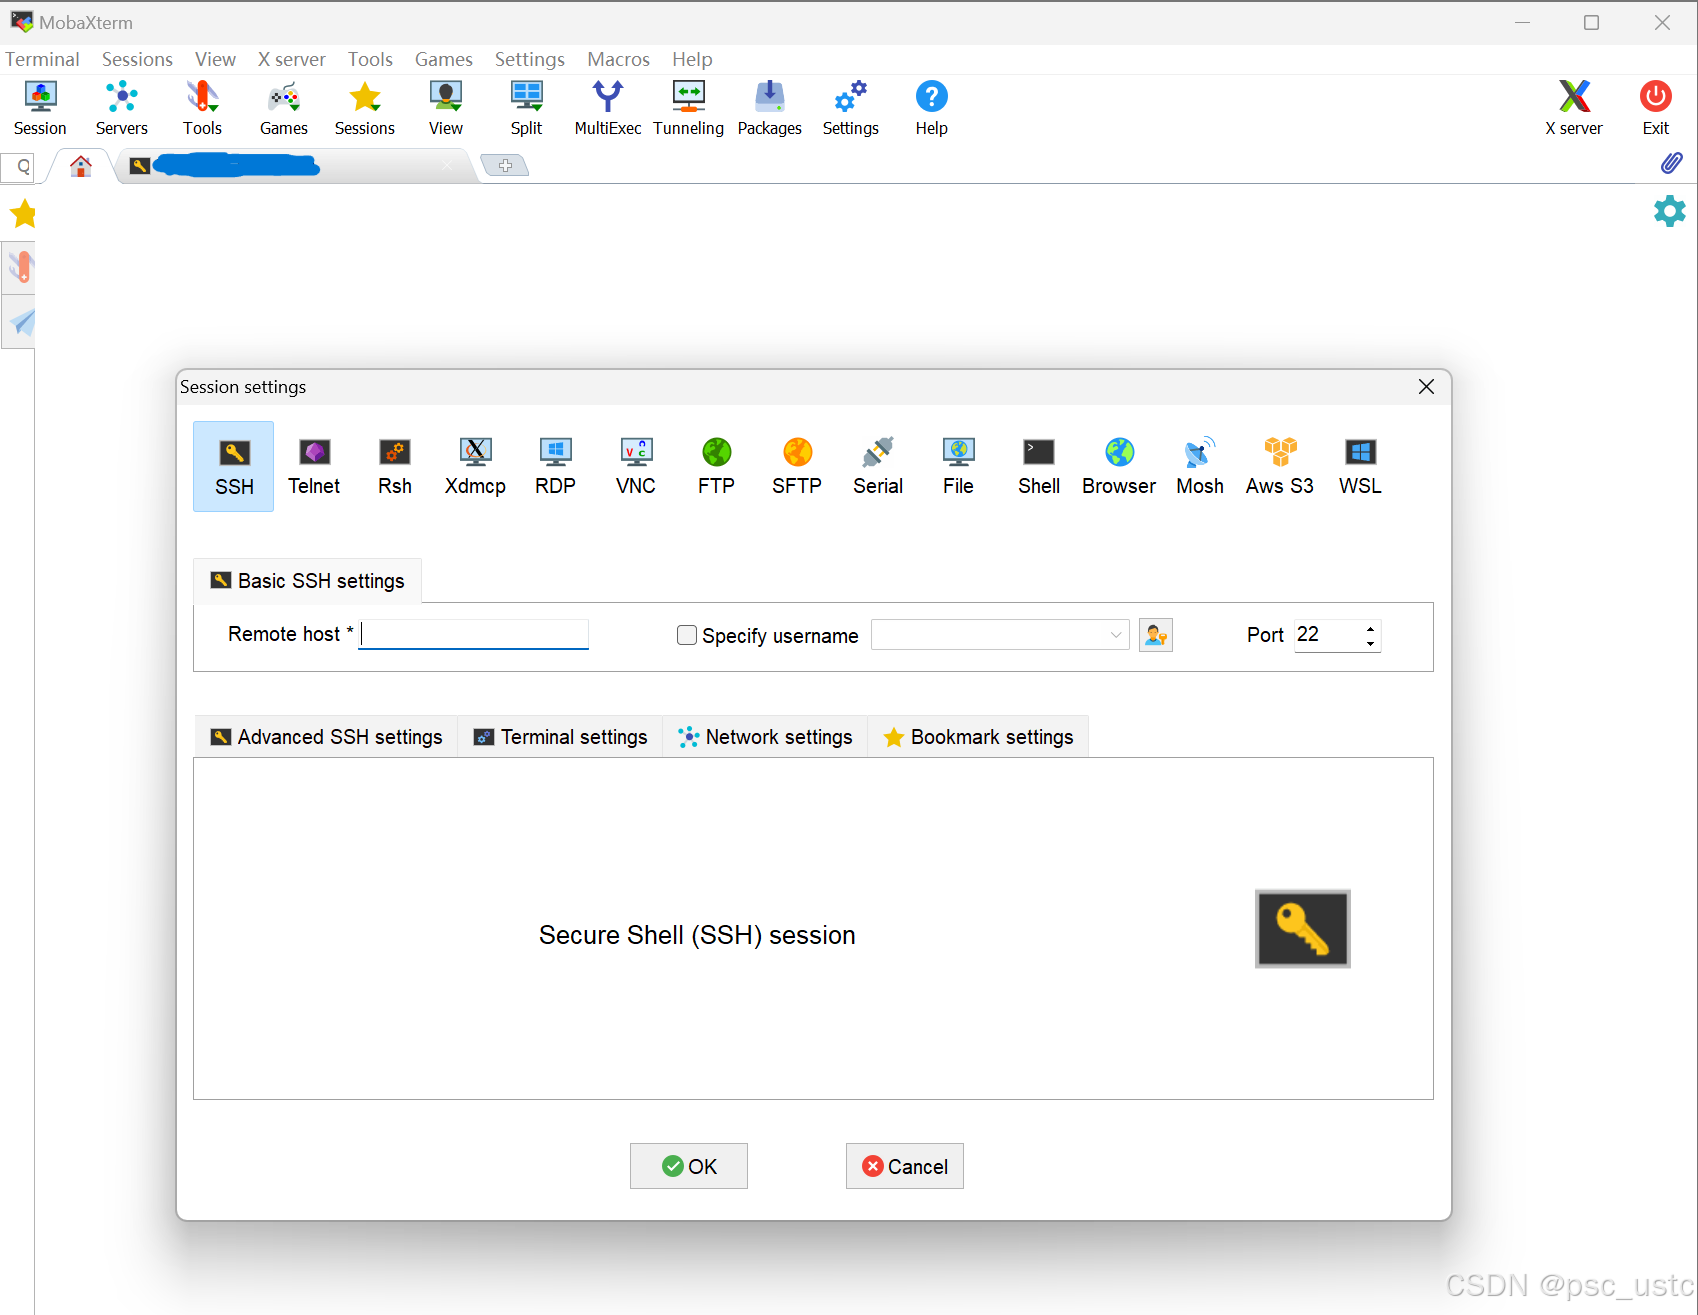Click the sidebar paper plane icon
Screen dimensions: 1698x1315
tap(21, 322)
